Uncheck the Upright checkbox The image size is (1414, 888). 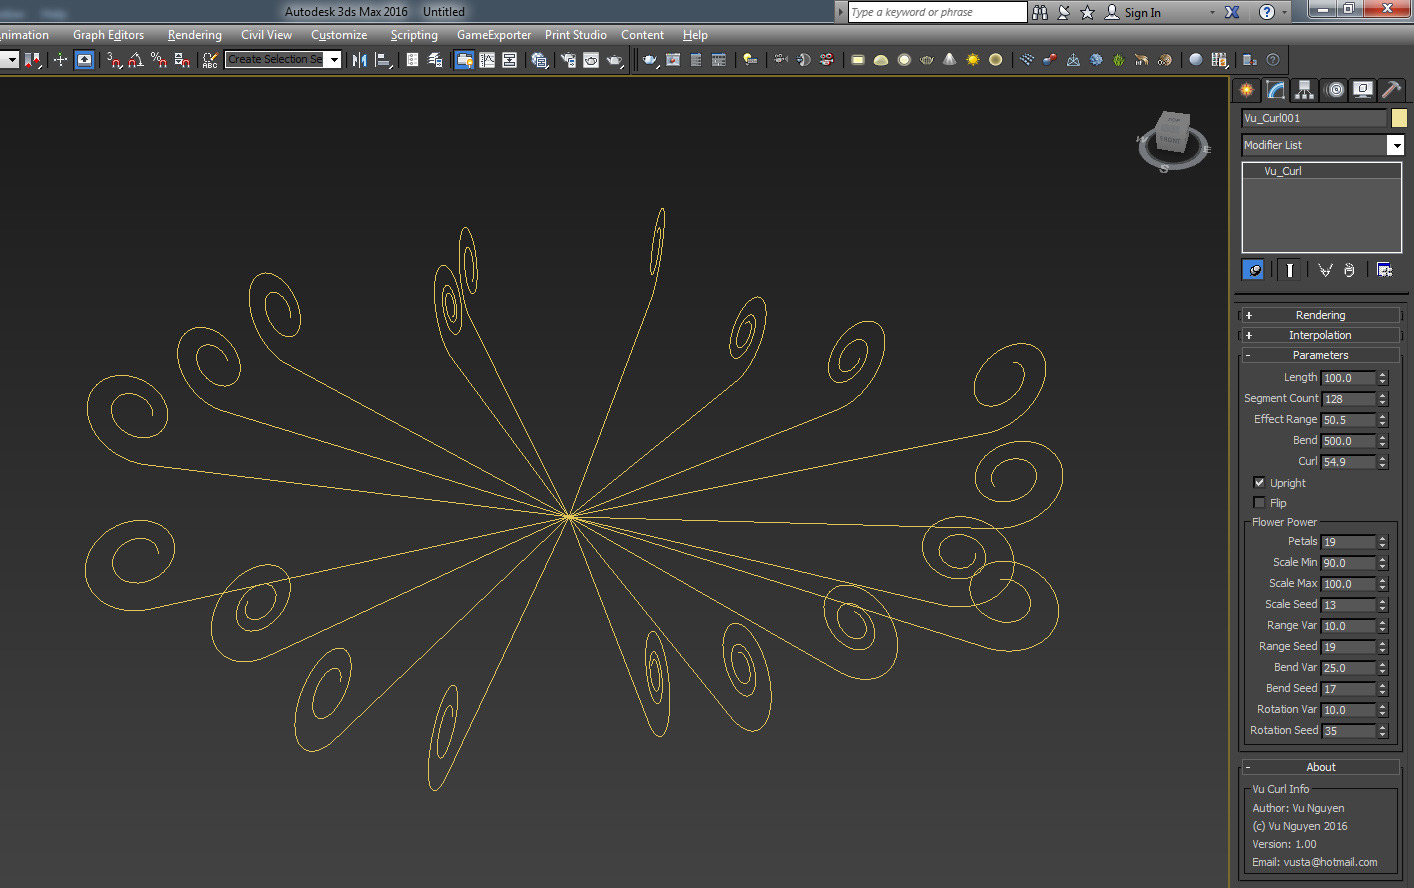(x=1259, y=482)
